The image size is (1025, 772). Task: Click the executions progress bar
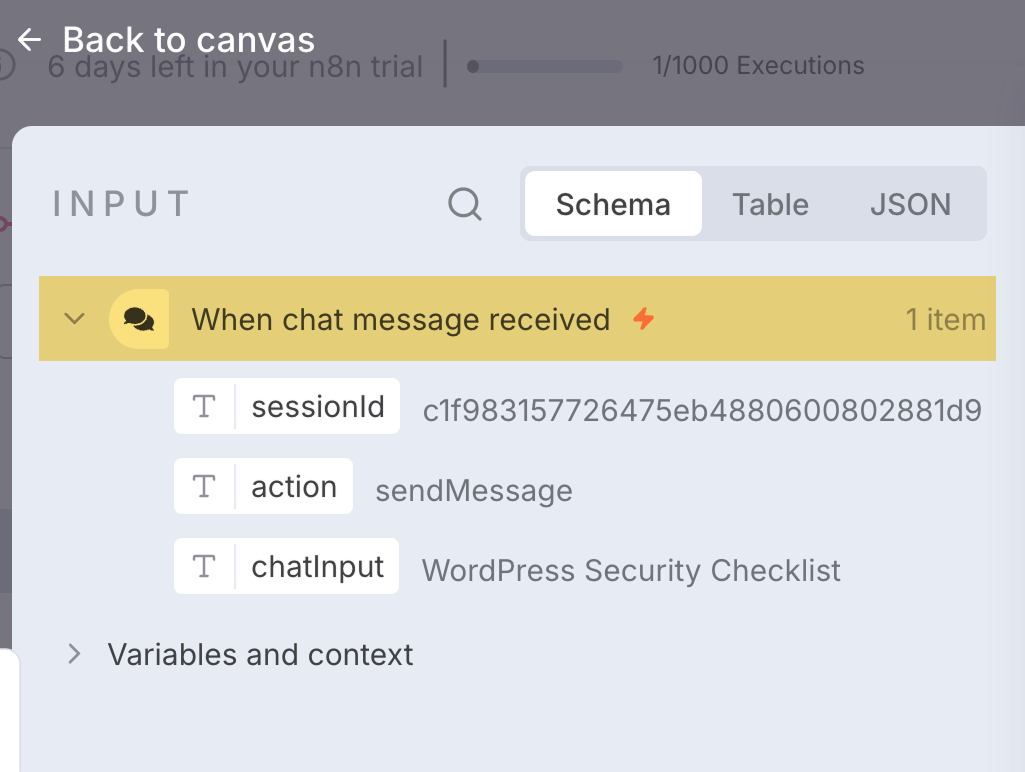545,67
